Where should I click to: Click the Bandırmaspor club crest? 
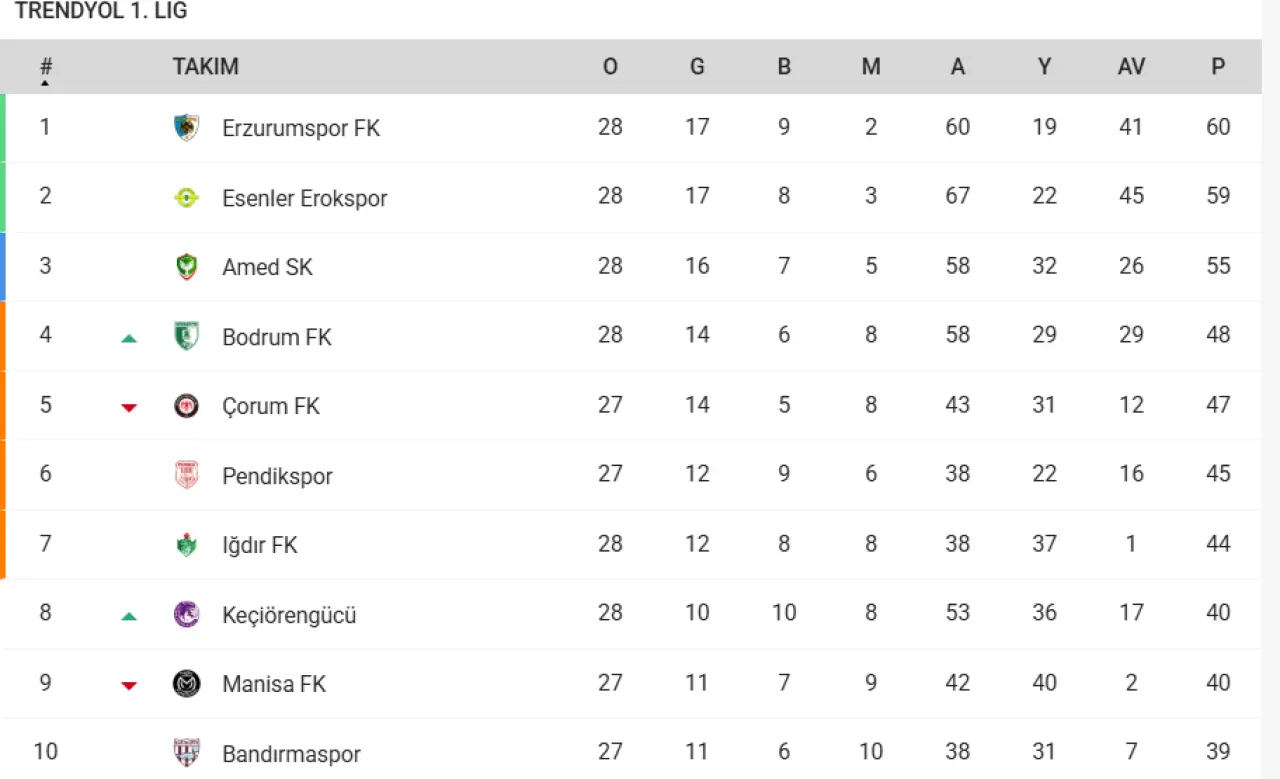(x=187, y=753)
